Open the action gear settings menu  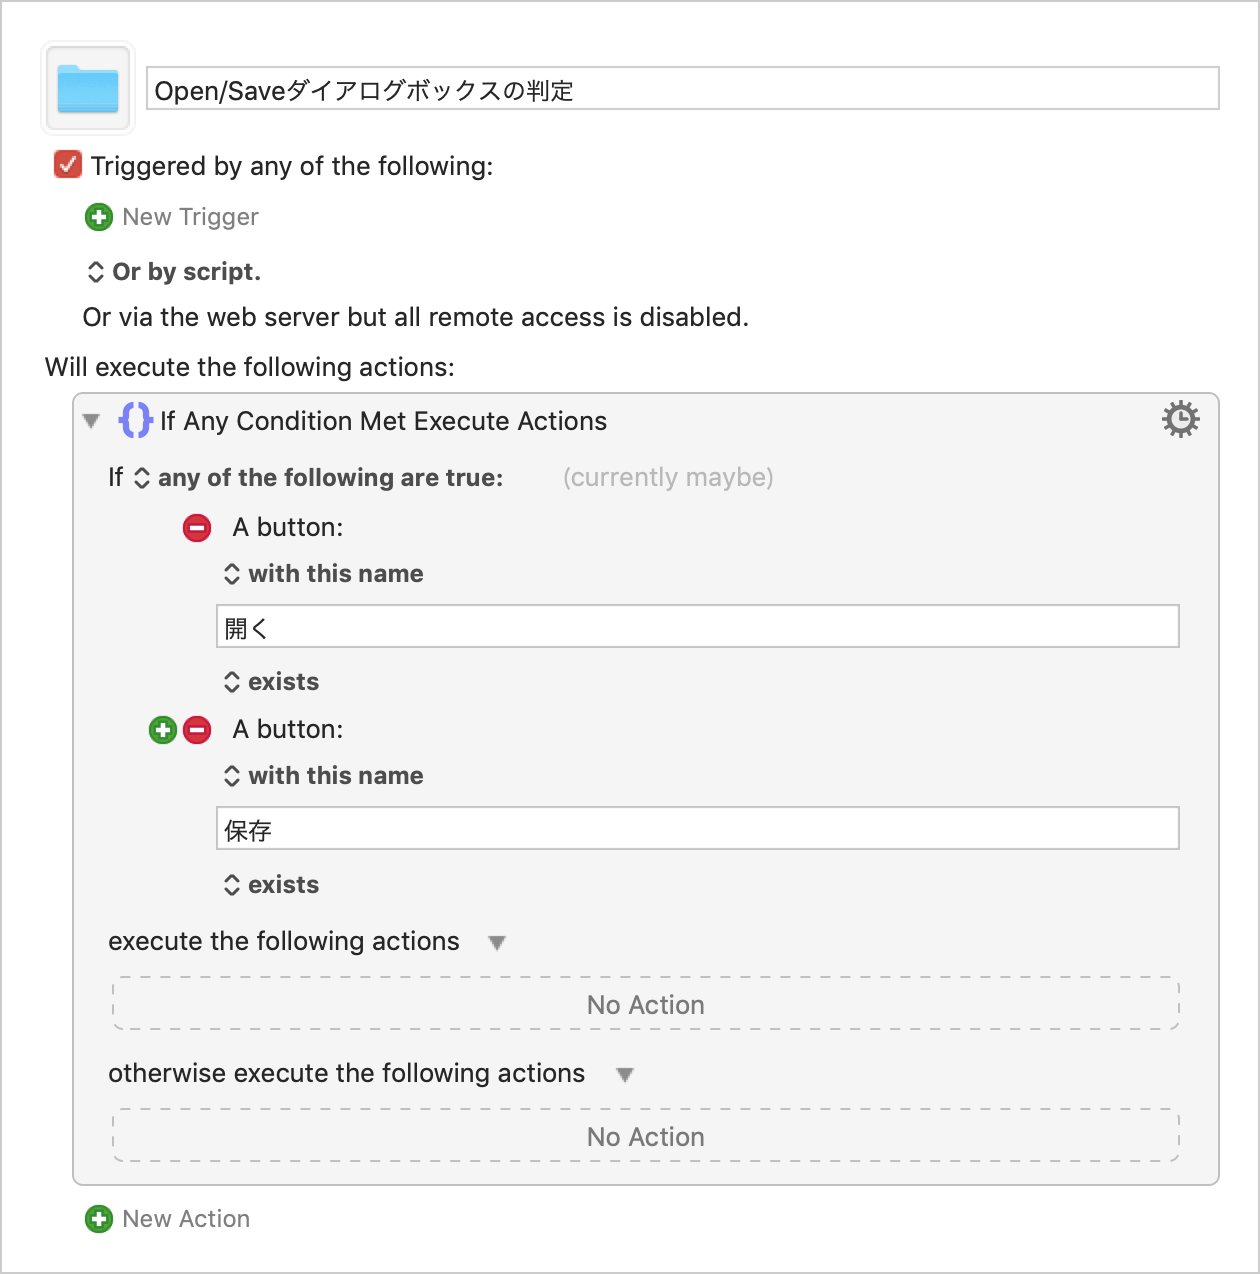coord(1180,420)
